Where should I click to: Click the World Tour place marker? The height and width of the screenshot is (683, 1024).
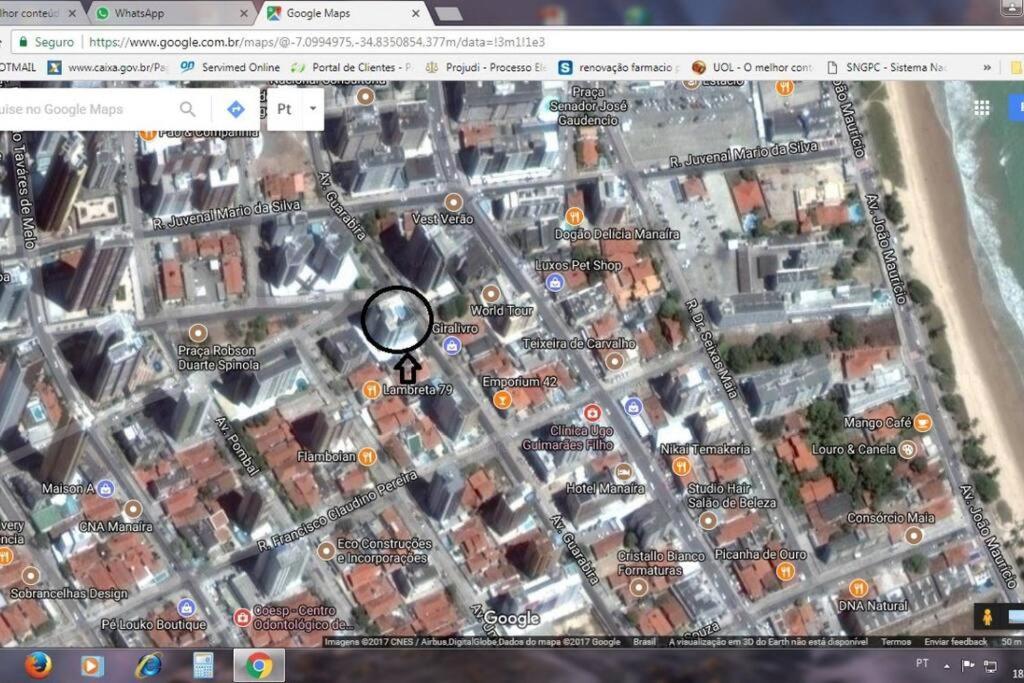click(x=491, y=294)
